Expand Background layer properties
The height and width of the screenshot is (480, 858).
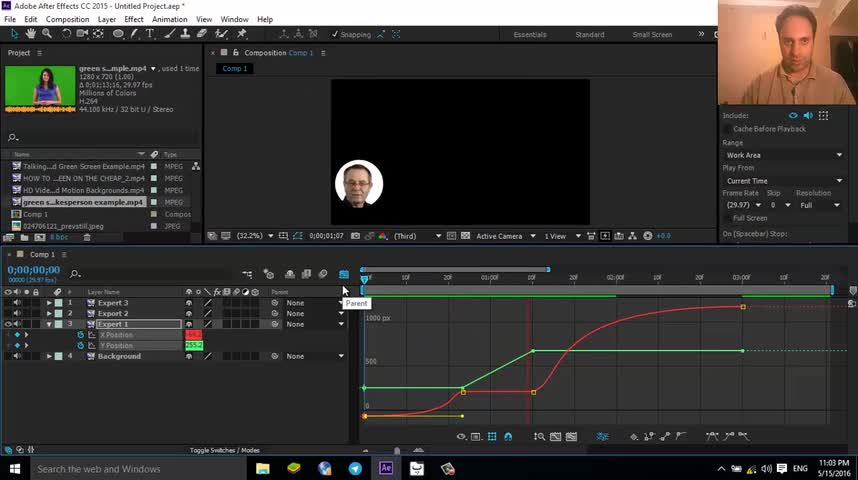[49, 356]
